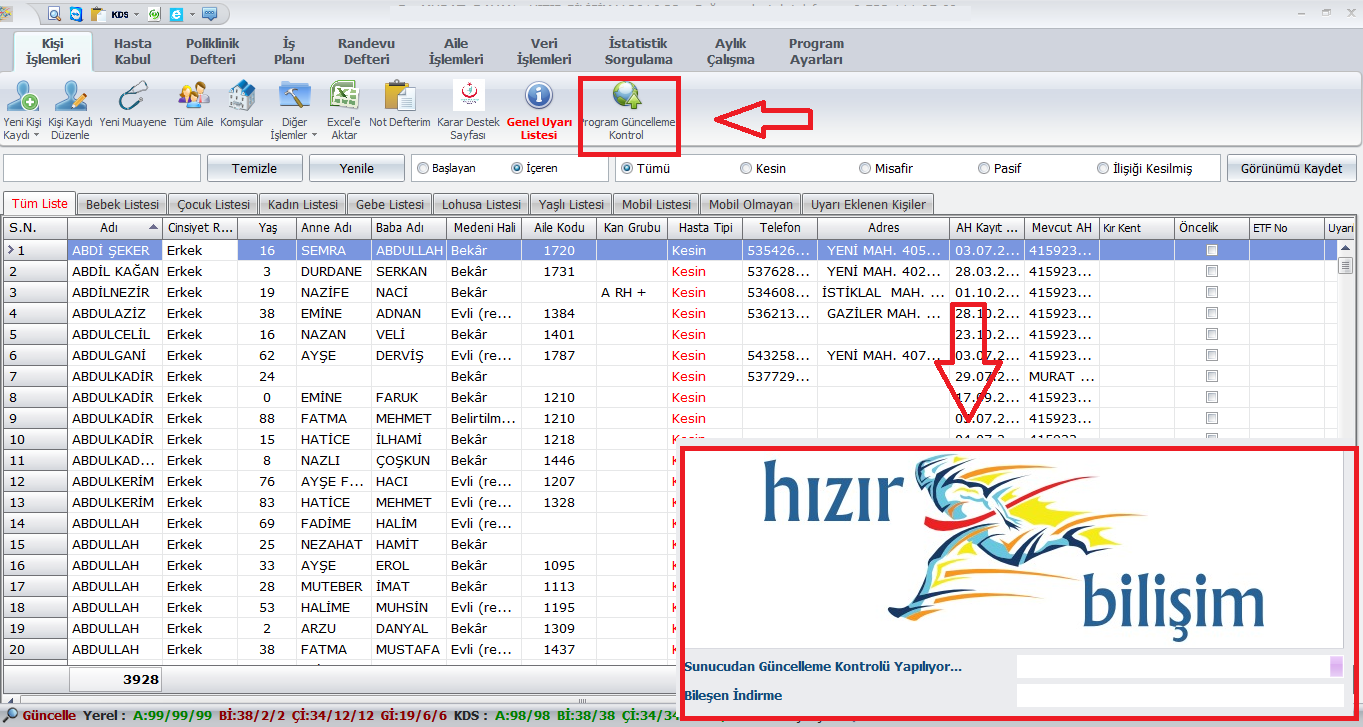Choose Pasif patient filter
The image size is (1363, 727).
coord(984,168)
